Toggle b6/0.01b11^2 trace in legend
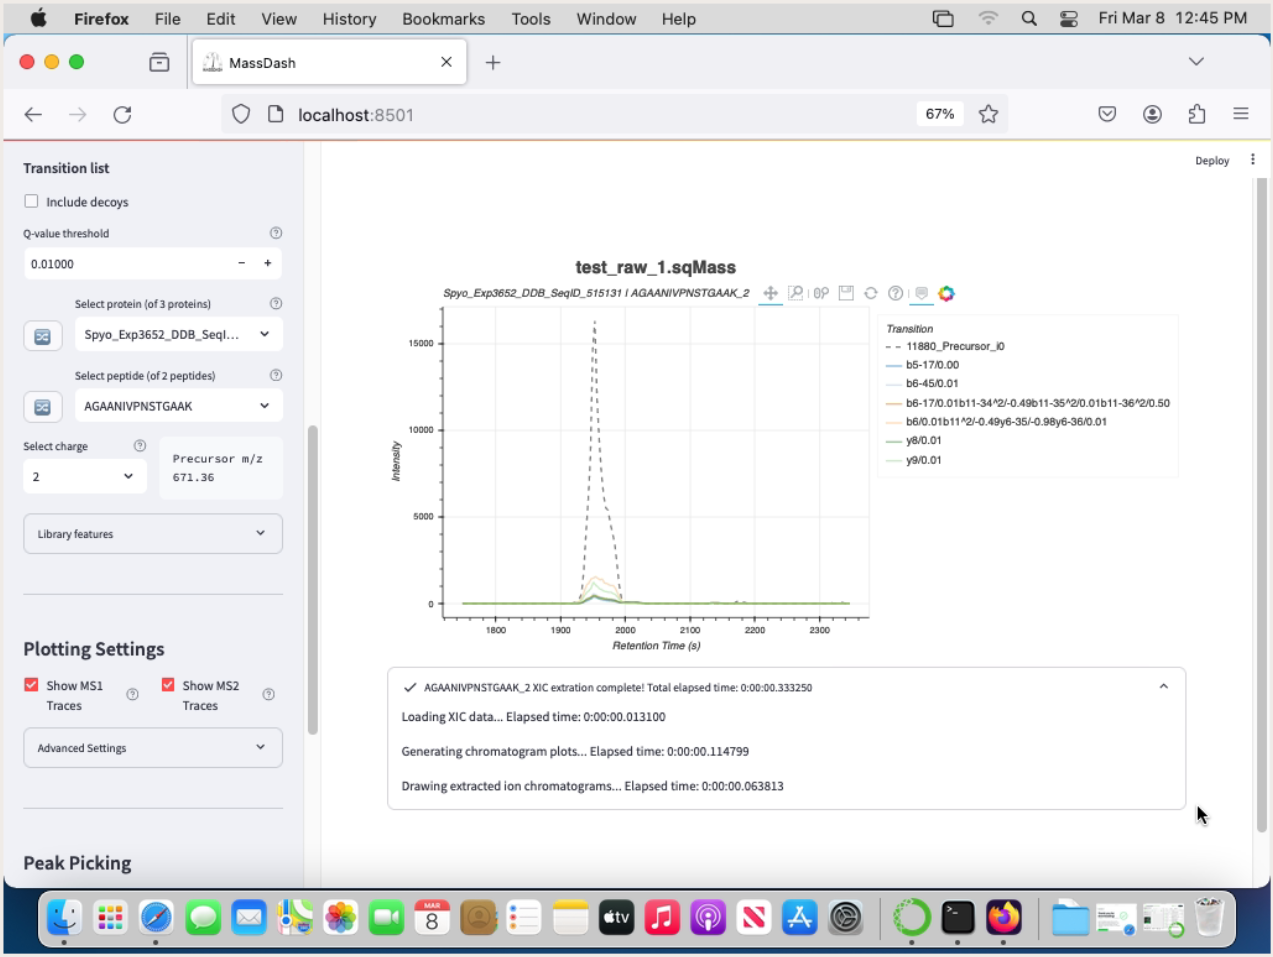Screen dimensions: 1273x957 pyautogui.click(x=996, y=422)
